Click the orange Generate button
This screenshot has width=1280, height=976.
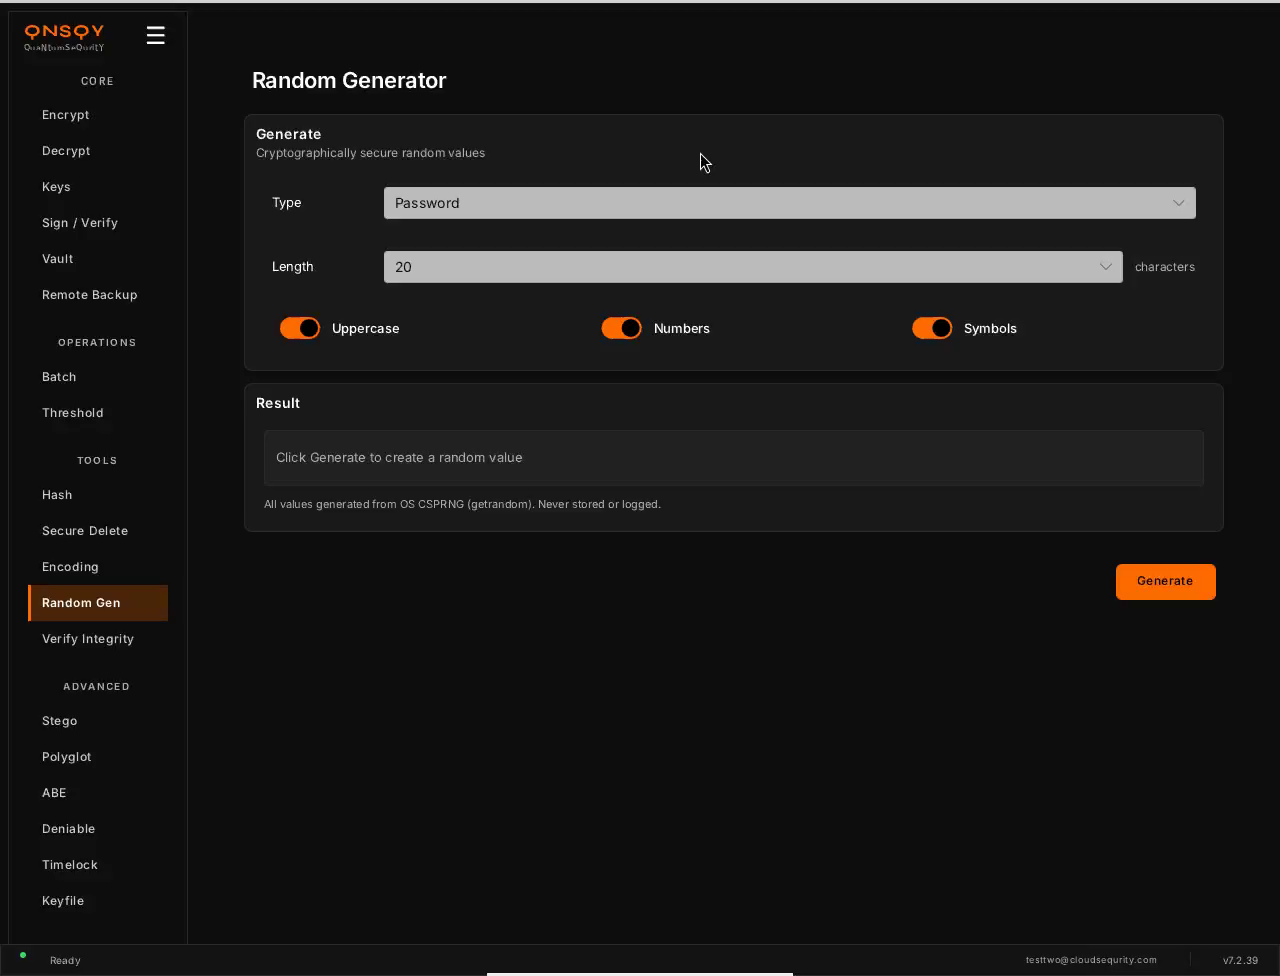[x=1166, y=581]
